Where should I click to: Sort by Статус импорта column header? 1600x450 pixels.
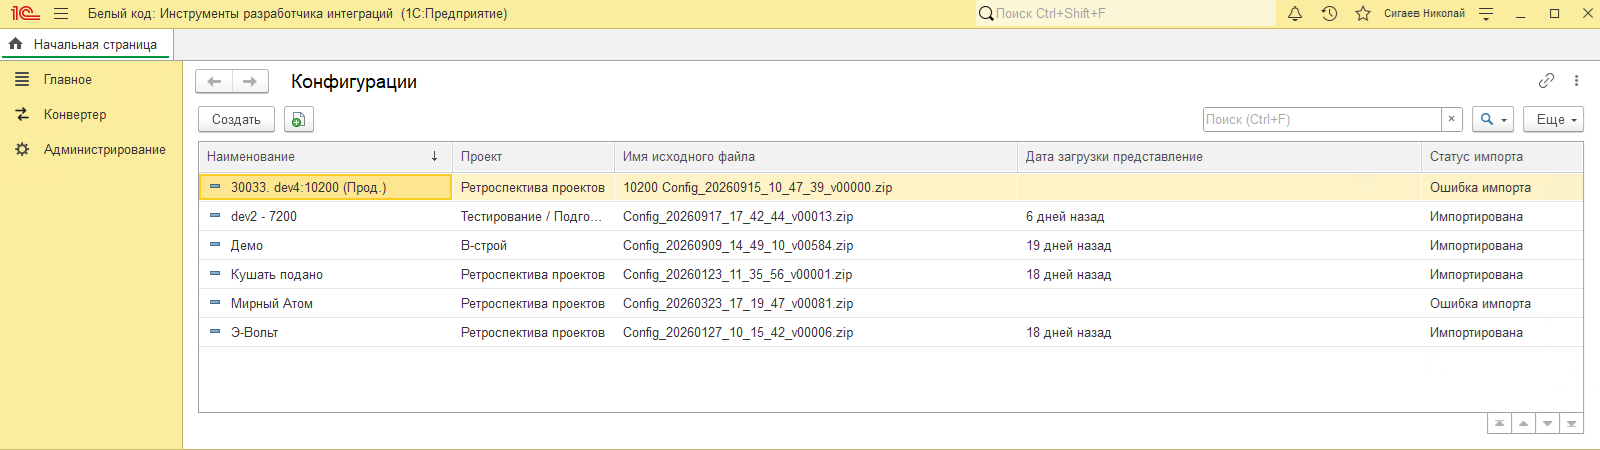click(1502, 156)
